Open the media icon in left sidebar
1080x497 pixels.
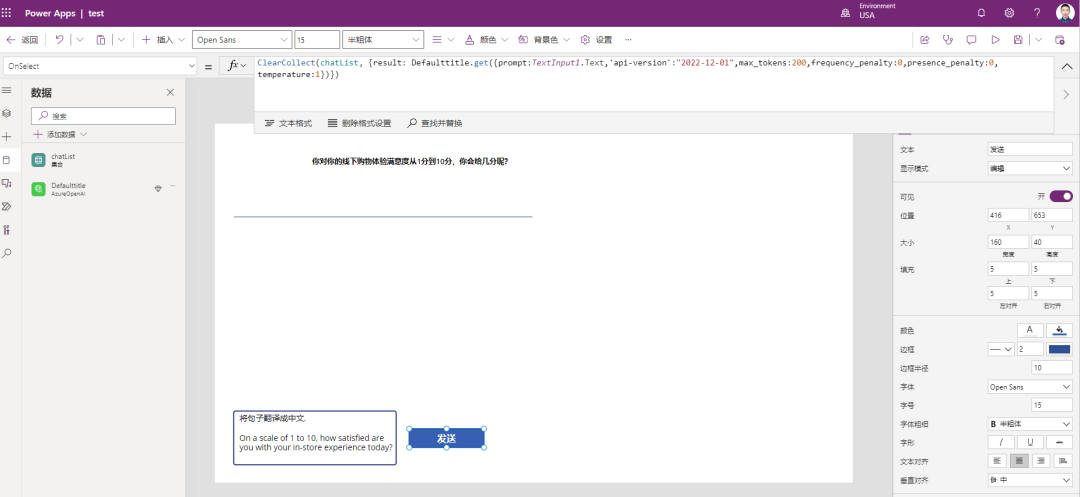7,183
